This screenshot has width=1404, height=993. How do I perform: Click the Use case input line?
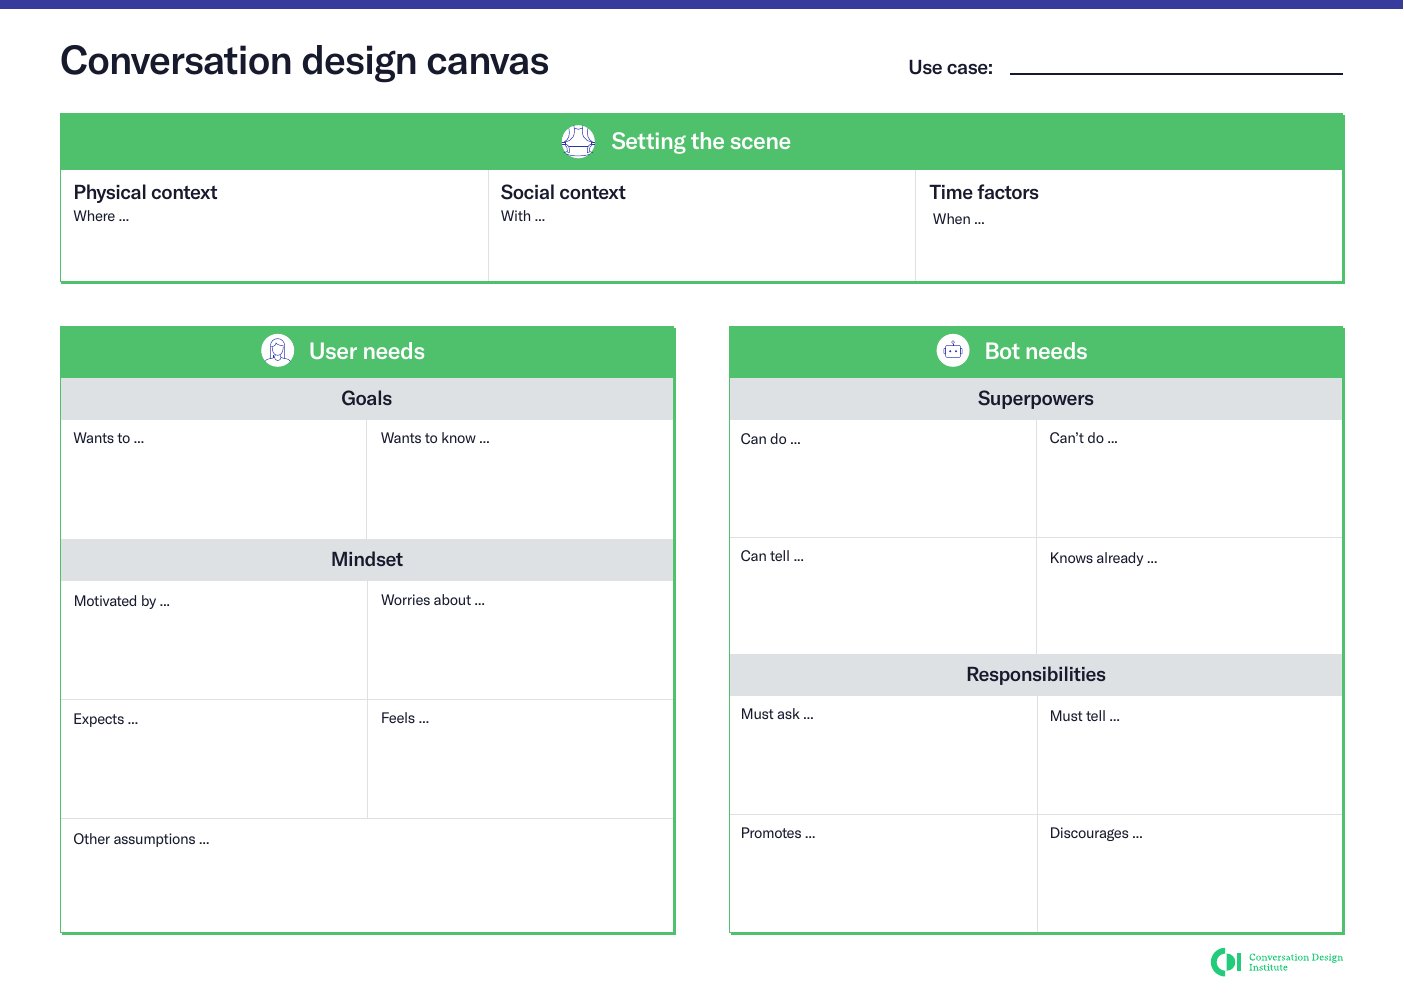coord(1176,72)
